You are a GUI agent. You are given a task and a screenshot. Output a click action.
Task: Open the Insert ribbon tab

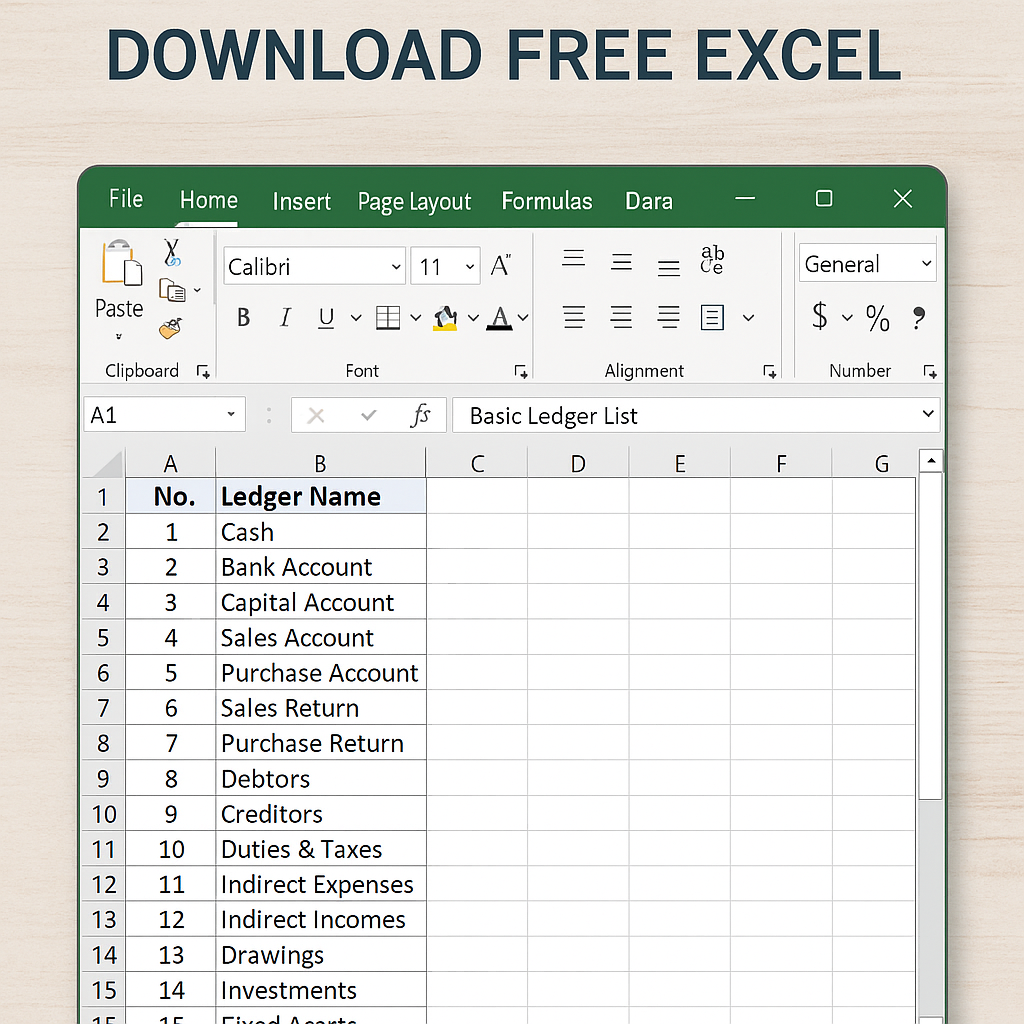pos(301,201)
